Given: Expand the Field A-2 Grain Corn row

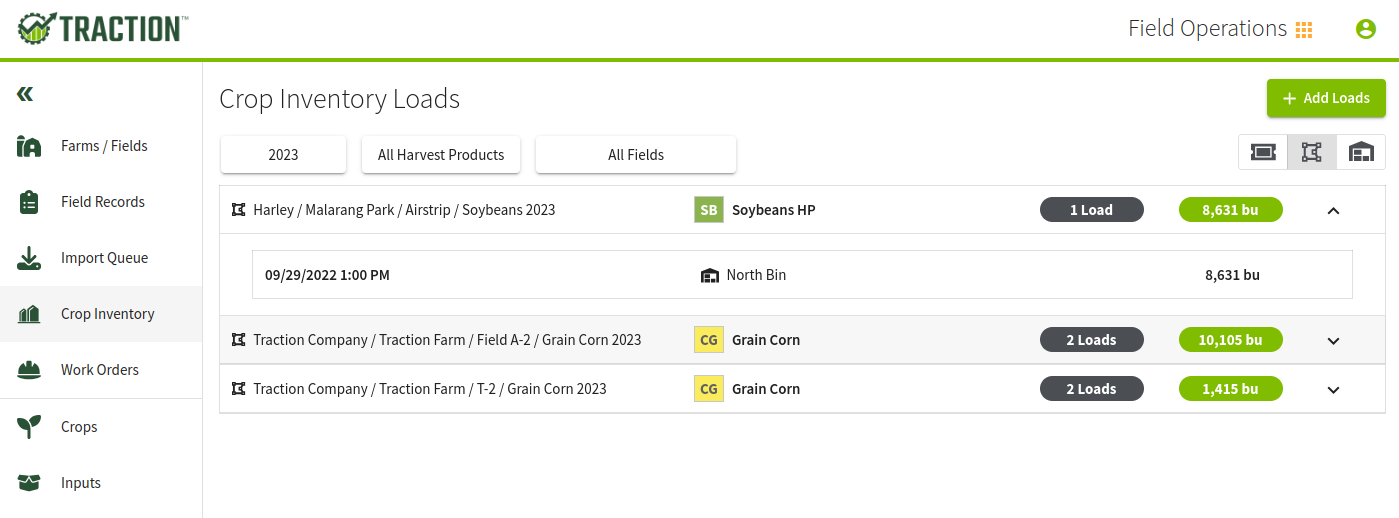Looking at the screenshot, I should tap(1333, 340).
